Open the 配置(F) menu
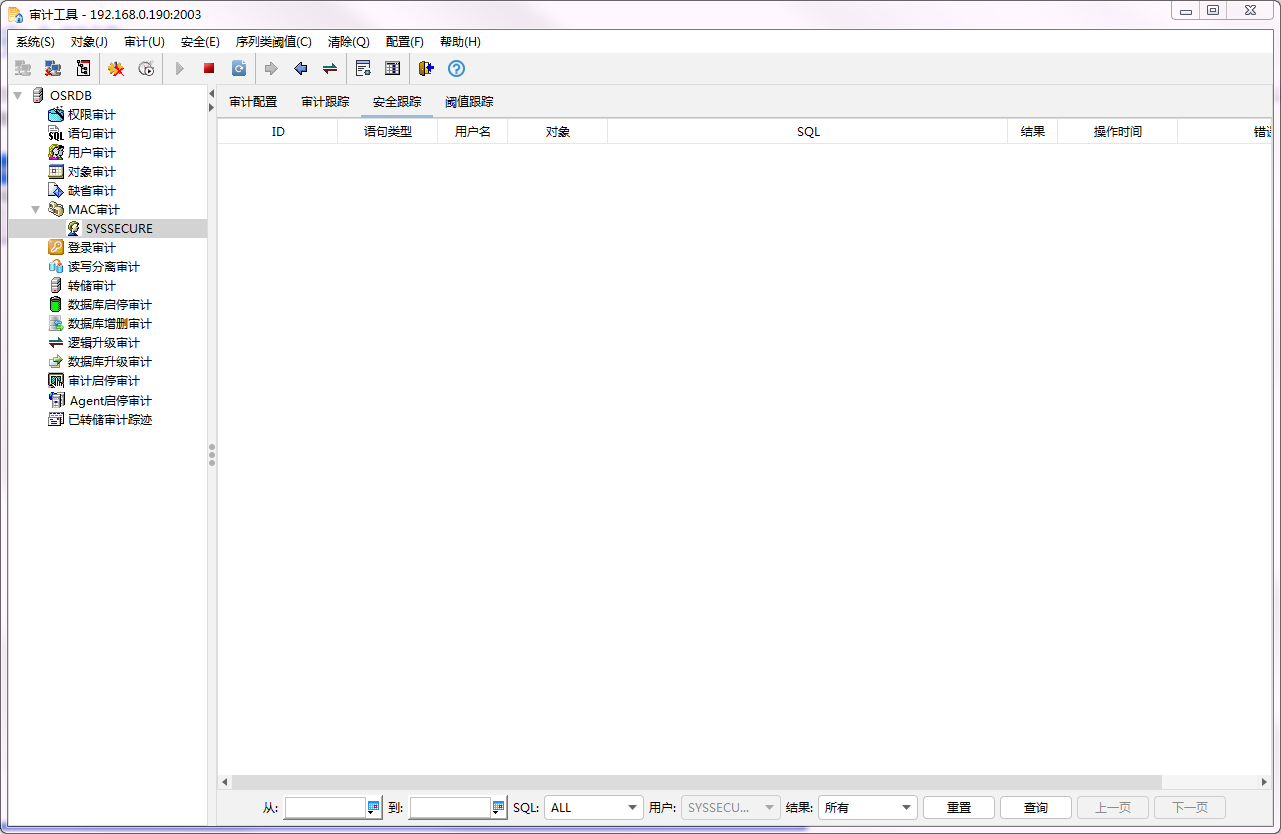 [404, 41]
